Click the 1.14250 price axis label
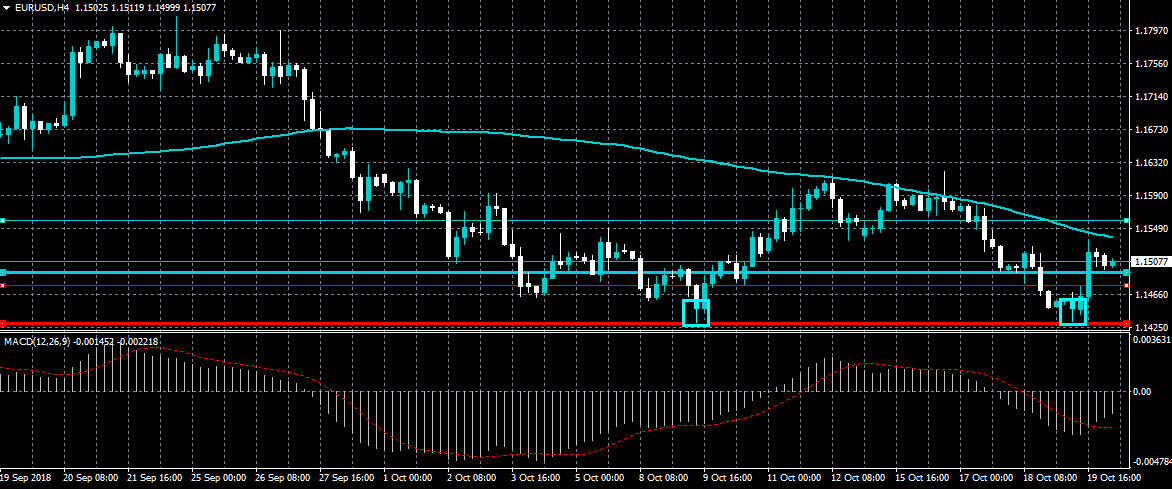 1150,327
